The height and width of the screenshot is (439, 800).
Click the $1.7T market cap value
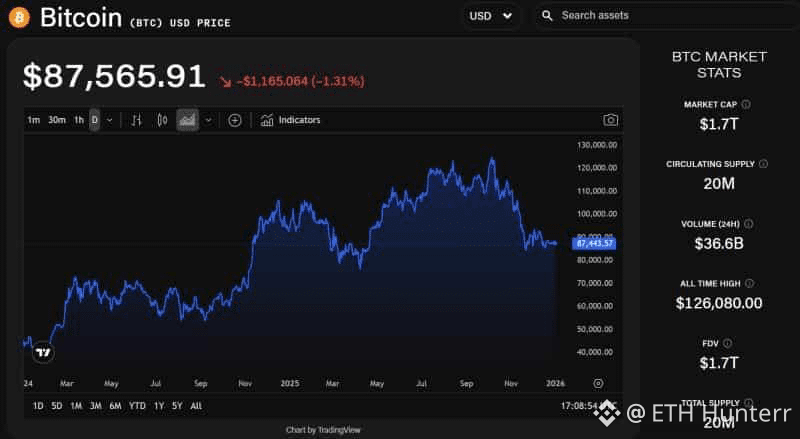719,124
